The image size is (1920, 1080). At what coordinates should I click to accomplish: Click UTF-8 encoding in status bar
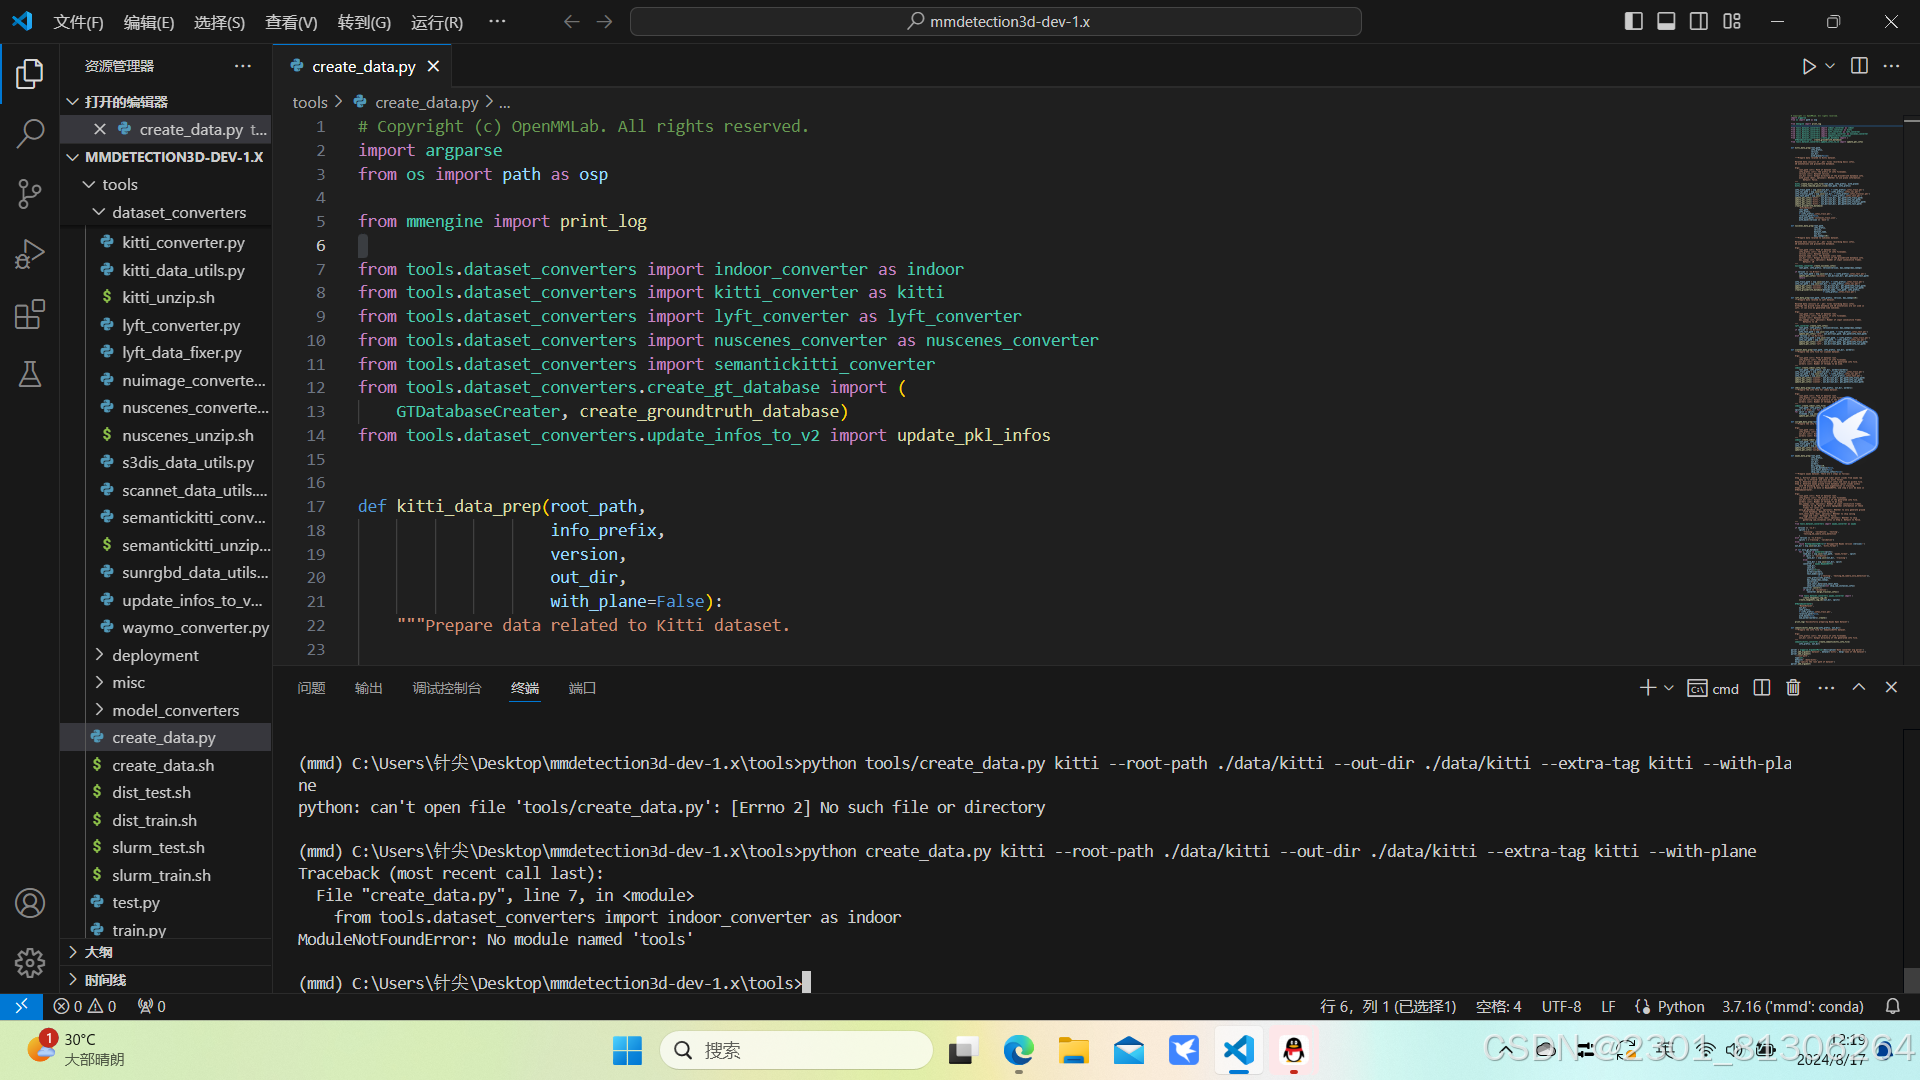tap(1561, 1007)
